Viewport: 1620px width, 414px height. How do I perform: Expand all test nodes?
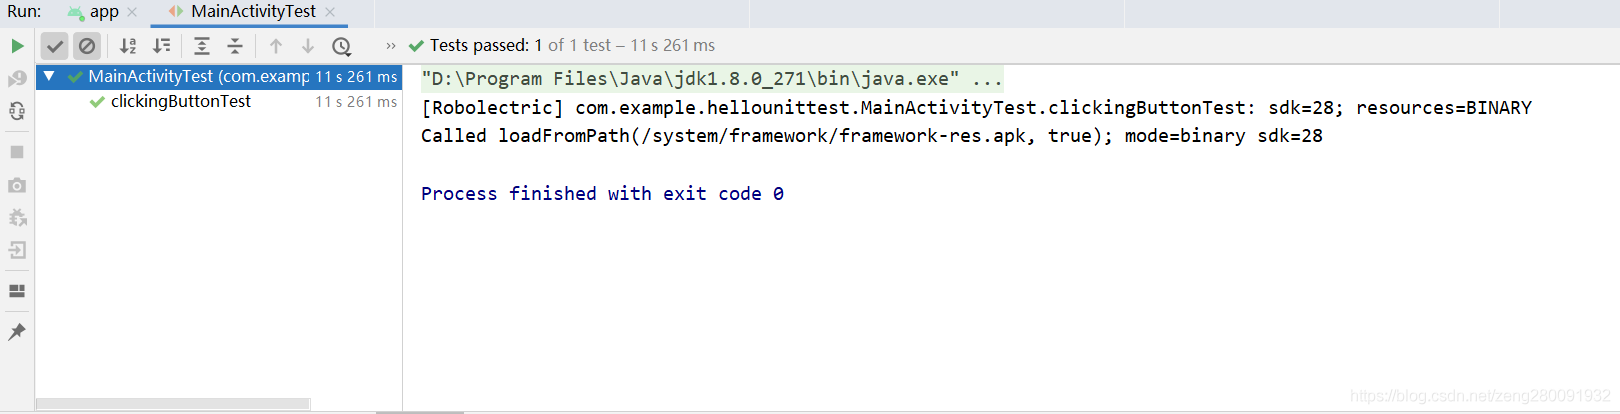click(202, 46)
